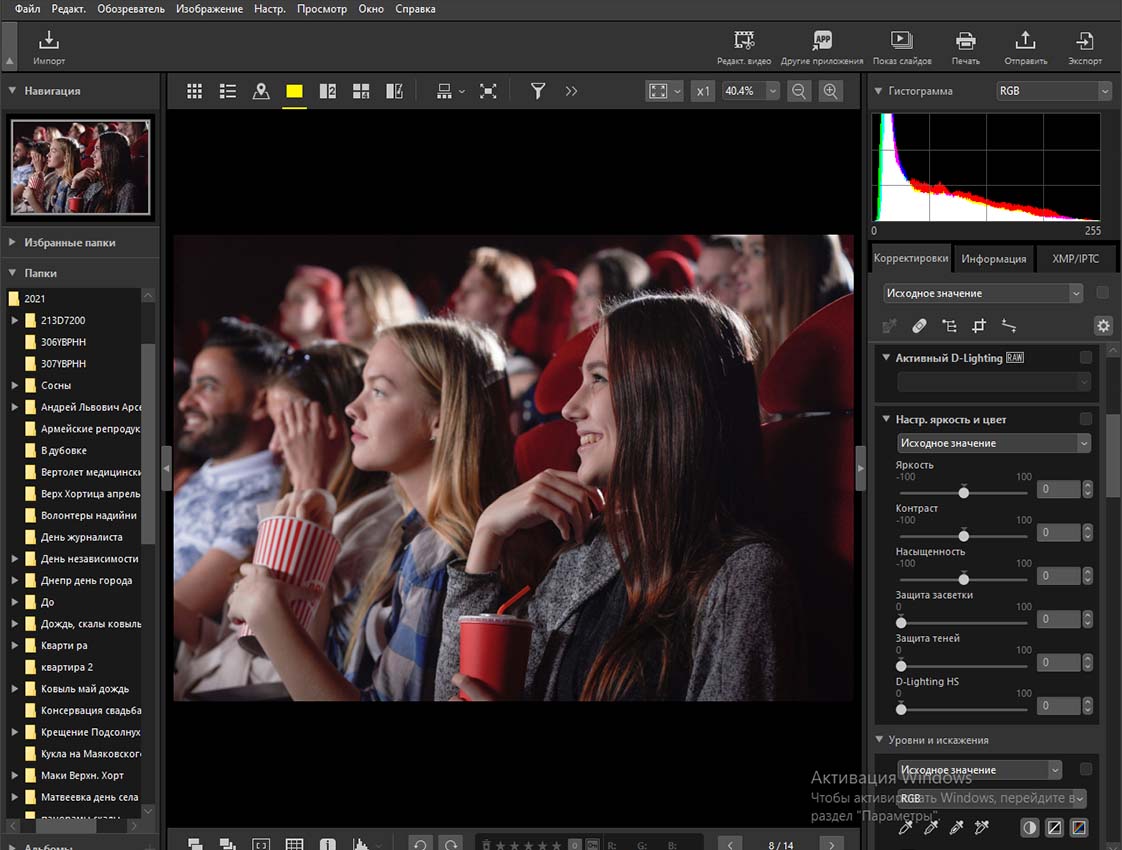Set zoom to x1 (100%)
1122x850 pixels.
pyautogui.click(x=703, y=91)
